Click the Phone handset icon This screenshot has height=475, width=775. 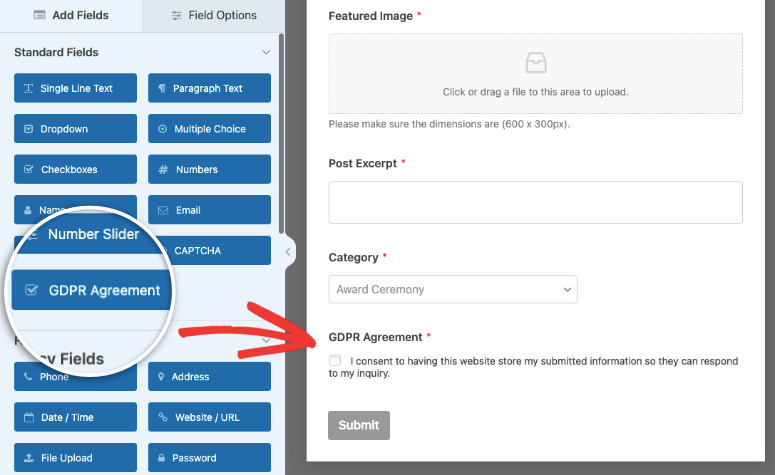[28, 376]
